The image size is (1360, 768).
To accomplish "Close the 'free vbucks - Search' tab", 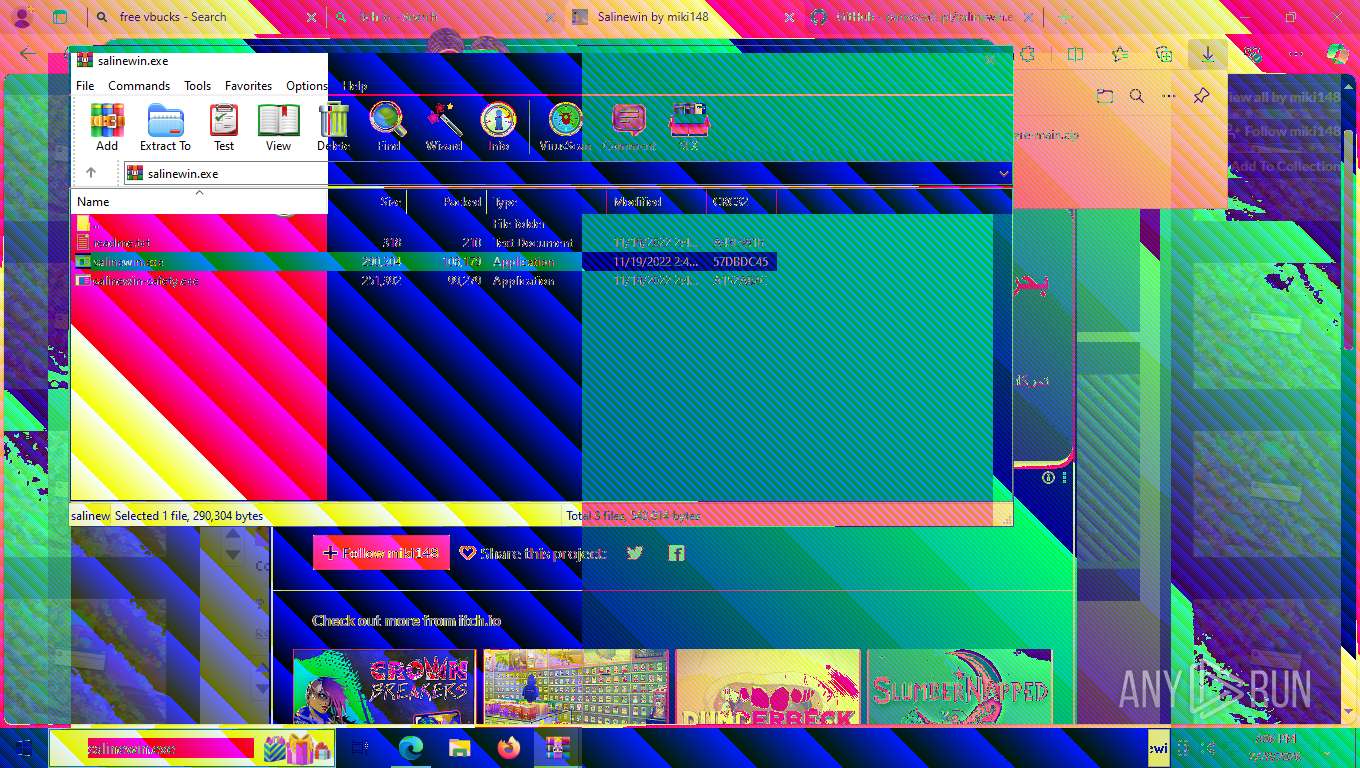I will [311, 17].
